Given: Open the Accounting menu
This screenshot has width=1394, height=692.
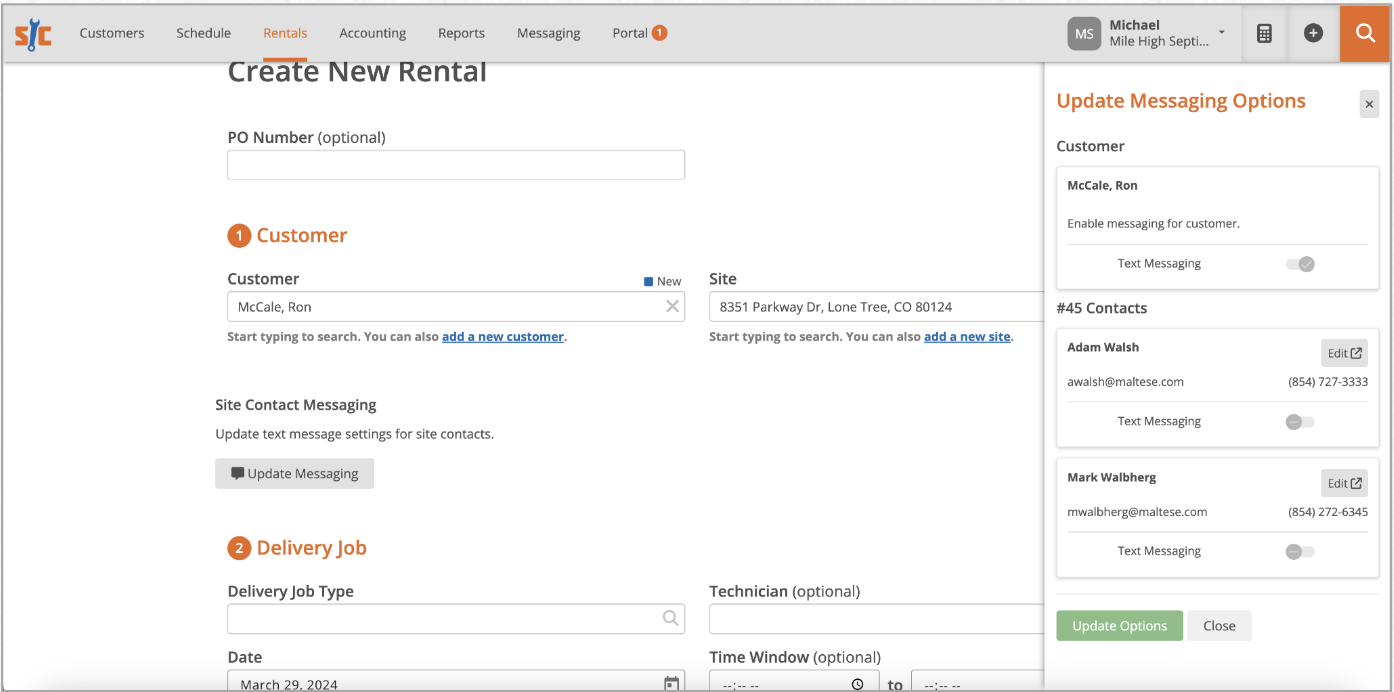Looking at the screenshot, I should click(x=372, y=33).
